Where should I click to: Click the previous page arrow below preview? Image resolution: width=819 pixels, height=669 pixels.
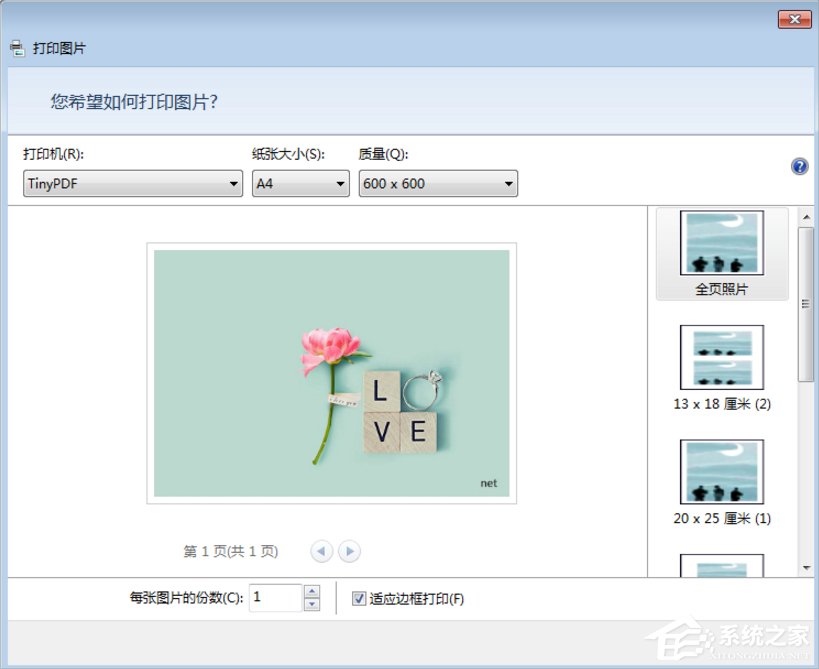pyautogui.click(x=322, y=551)
